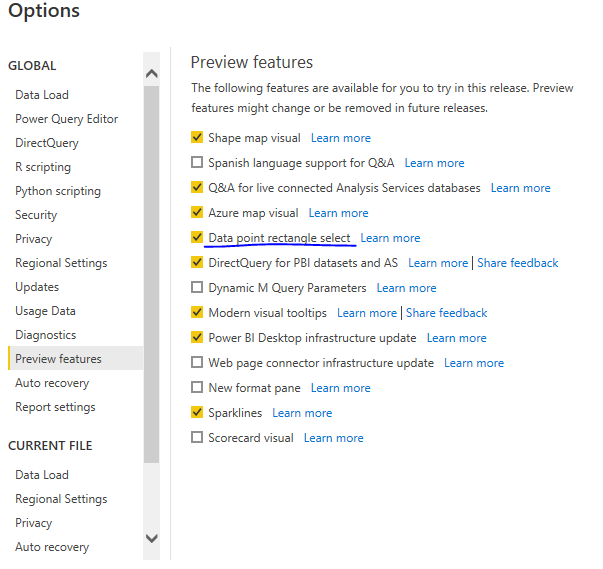Open Learn more for Azure map visual
The image size is (603, 569).
(x=338, y=213)
